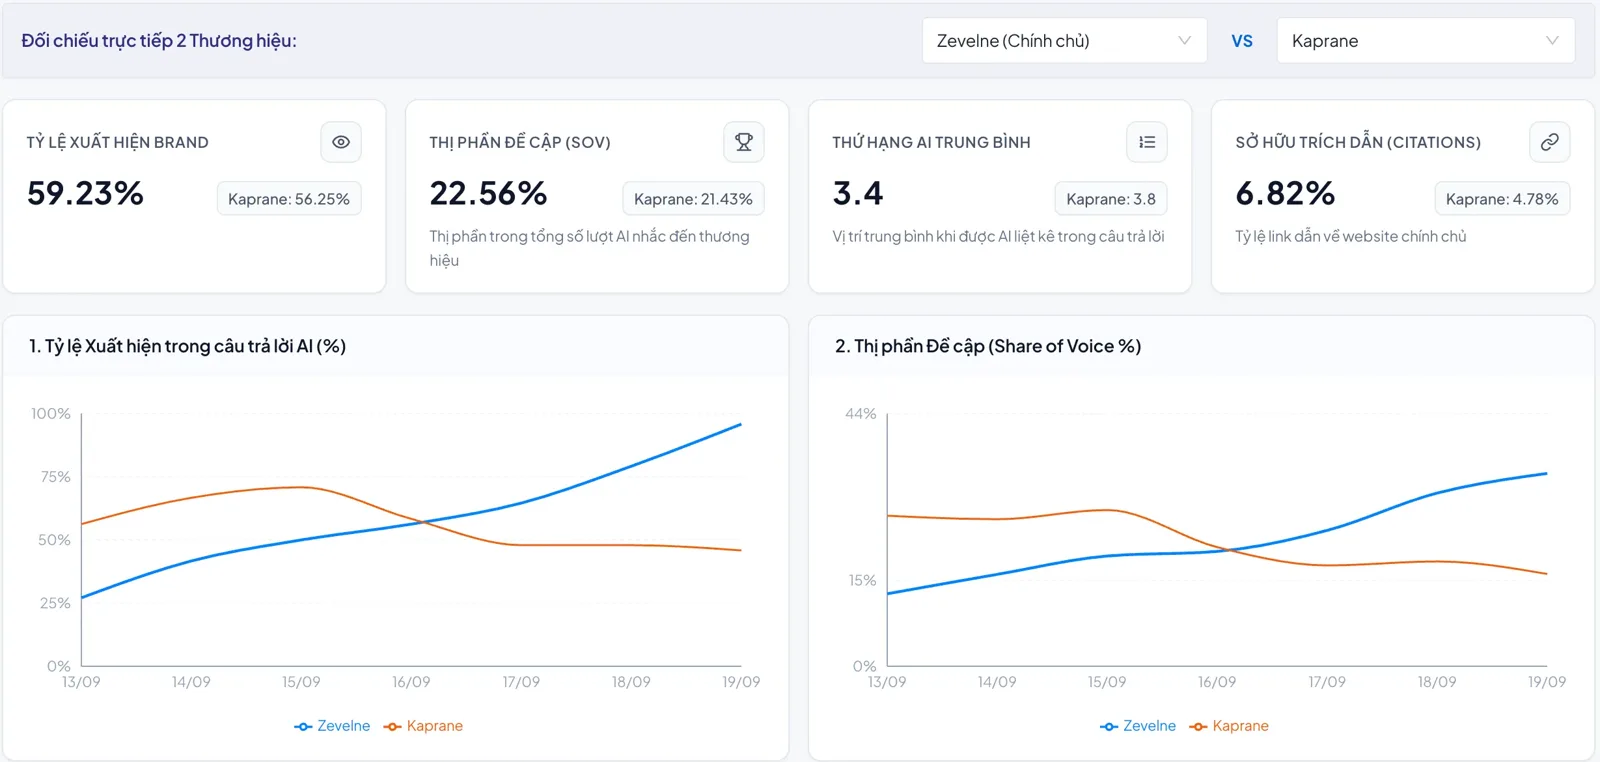Click the 3.4 average AI rank value
Image resolution: width=1600 pixels, height=762 pixels.
(858, 193)
